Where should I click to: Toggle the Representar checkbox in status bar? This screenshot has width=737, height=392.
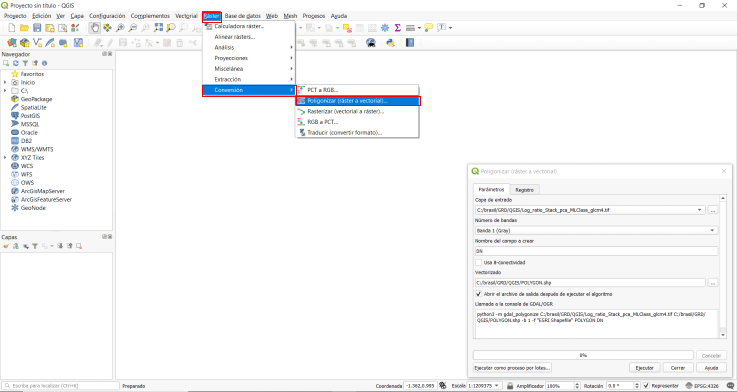click(646, 385)
